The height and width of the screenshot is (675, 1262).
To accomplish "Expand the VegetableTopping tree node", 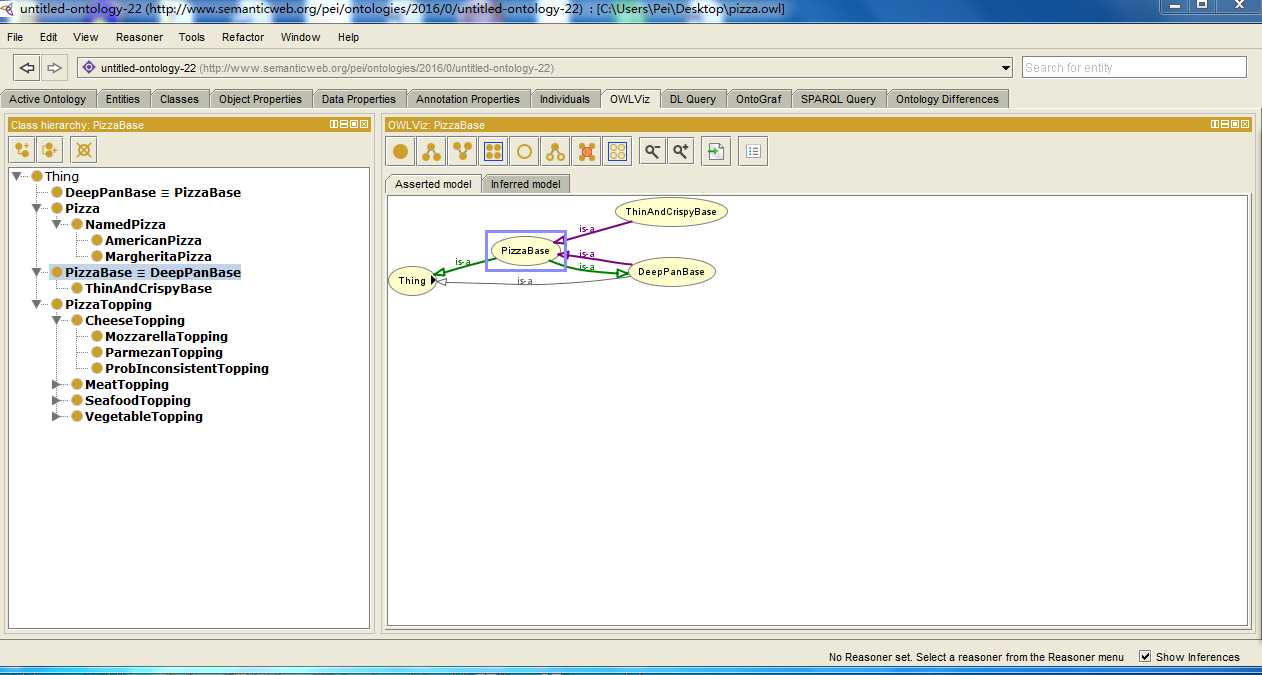I will click(x=57, y=416).
